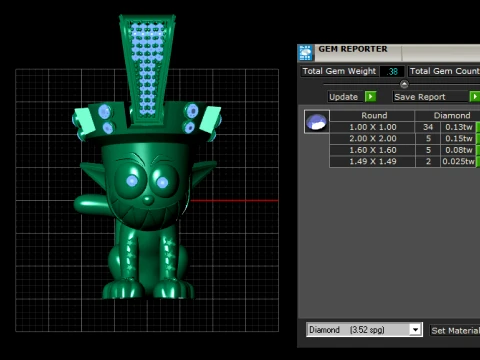Click the green arrow next to Update

pos(370,97)
